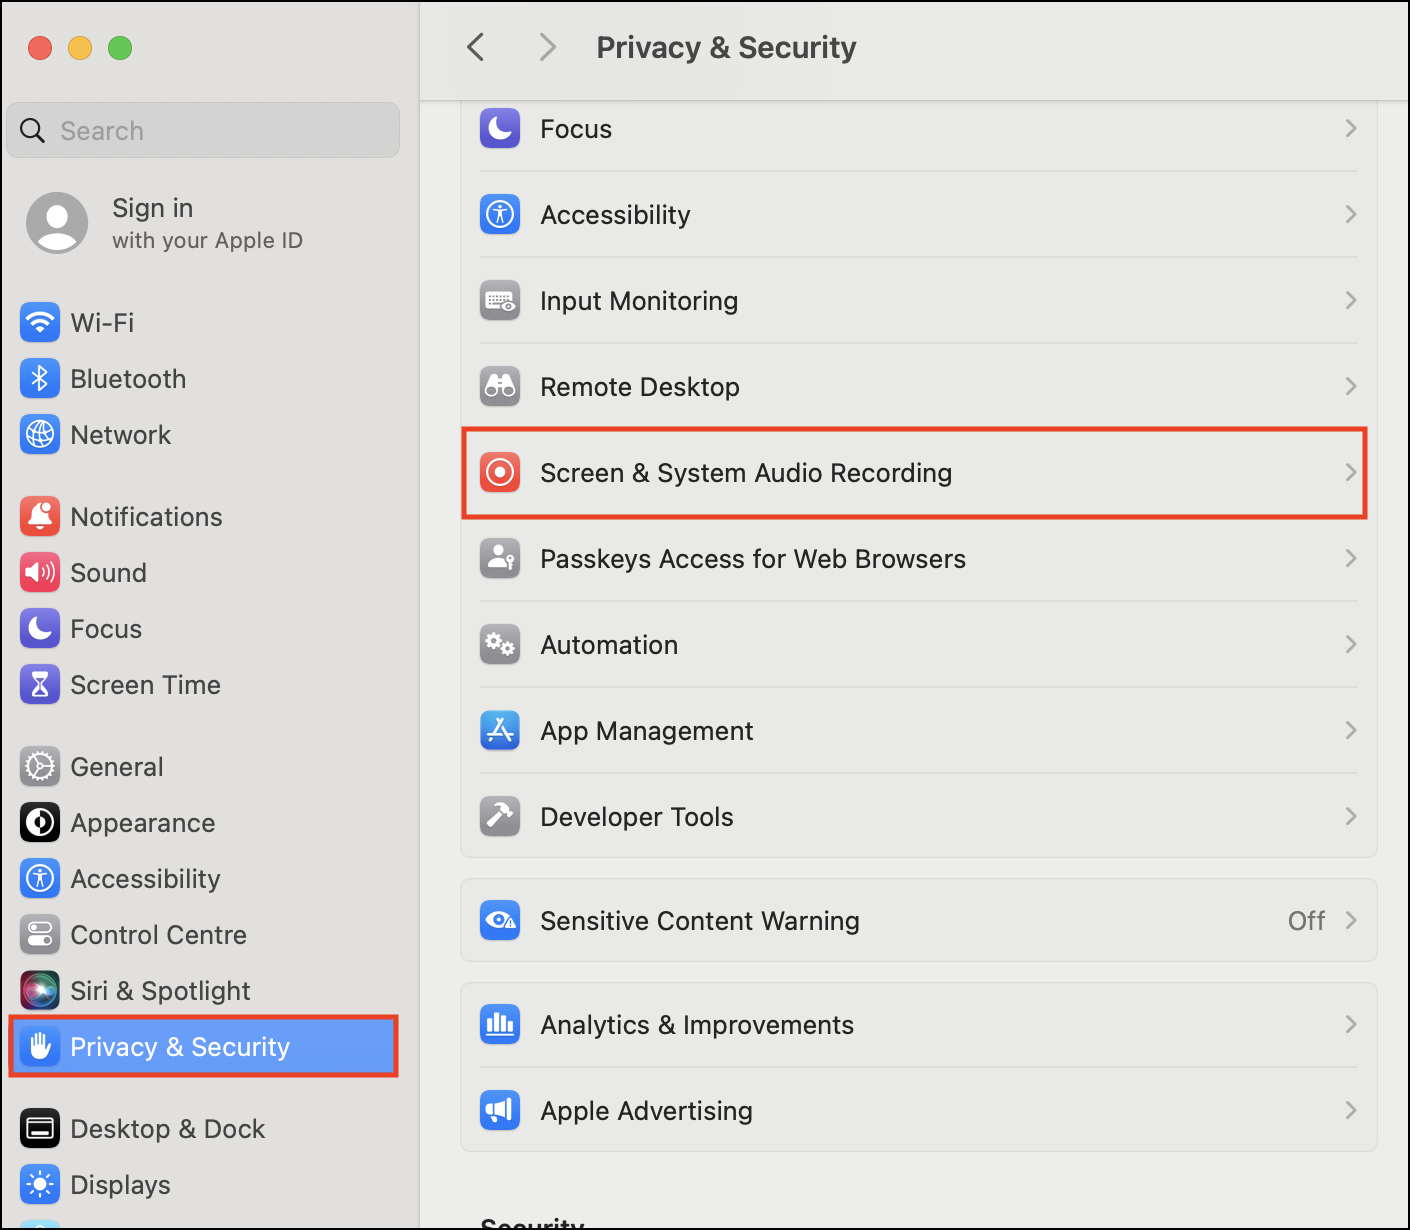Click the Apple Advertising megaphone icon

coord(500,1110)
